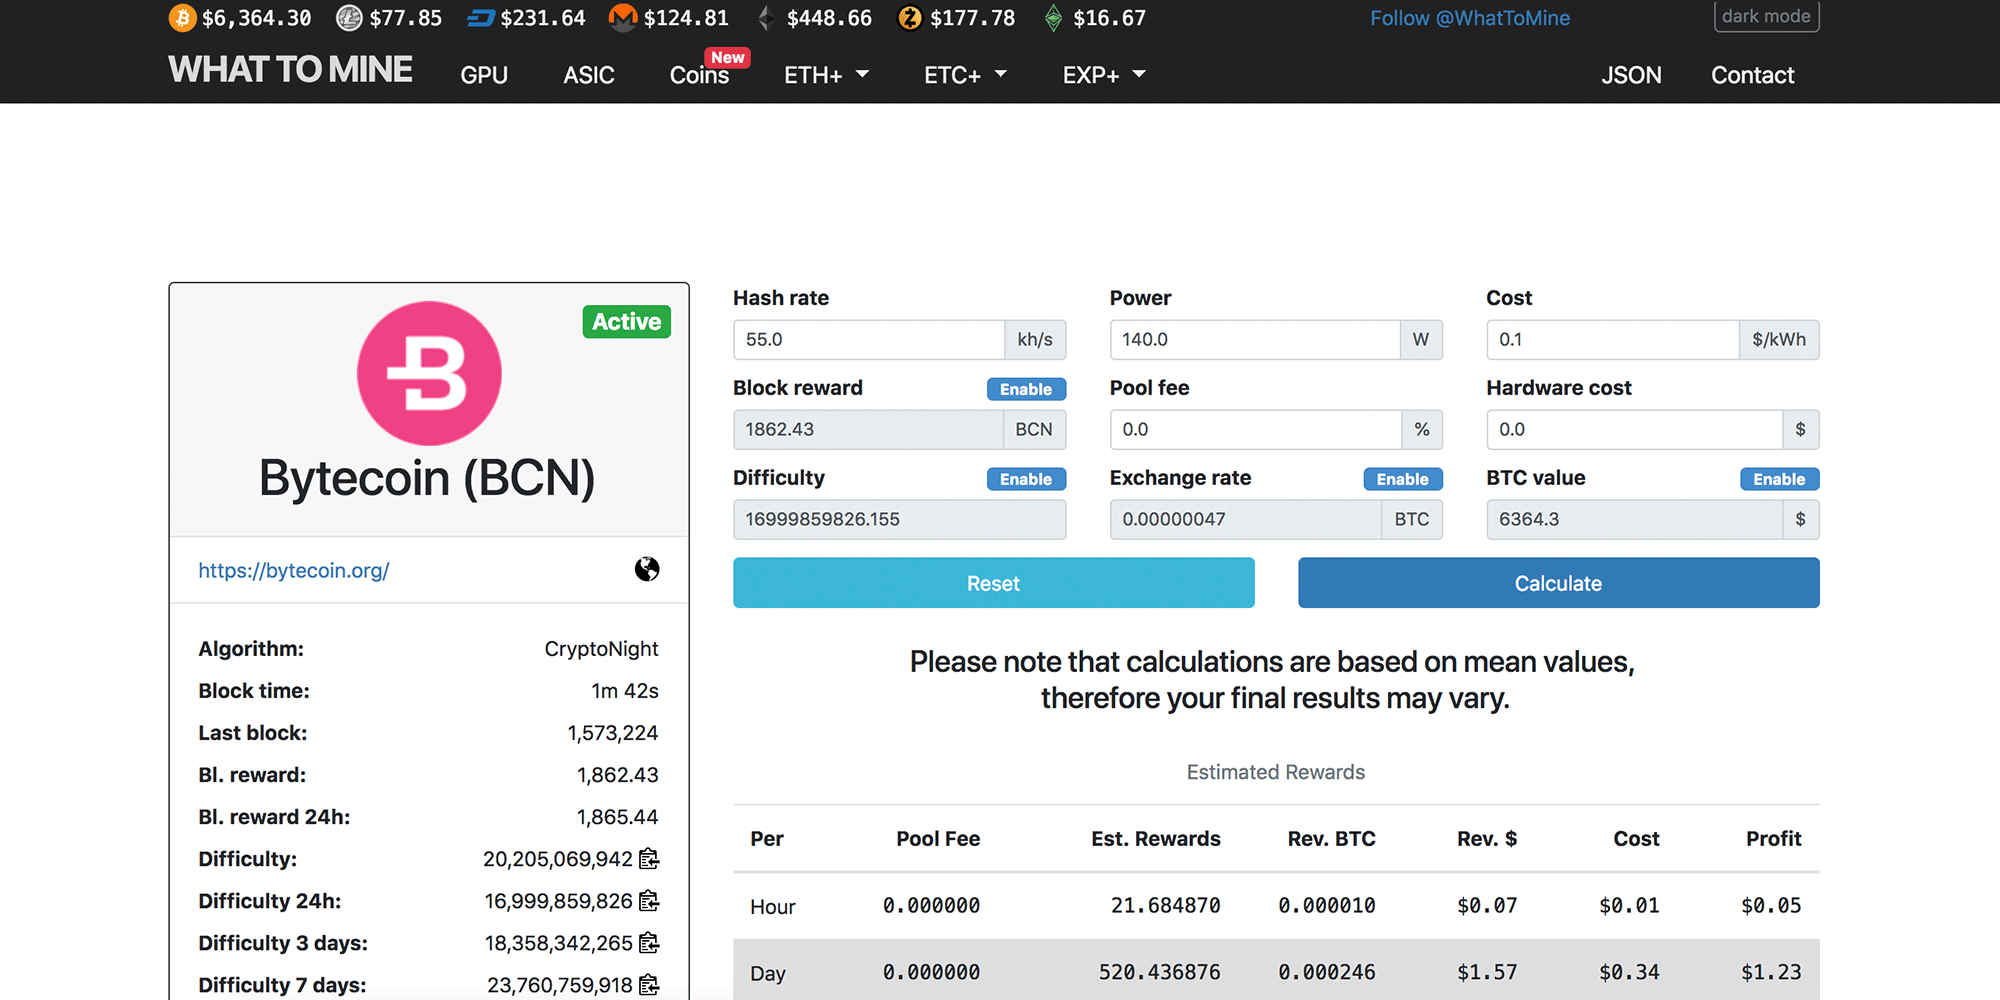This screenshot has width=2000, height=1000.
Task: Click the Active status badge
Action: [627, 321]
